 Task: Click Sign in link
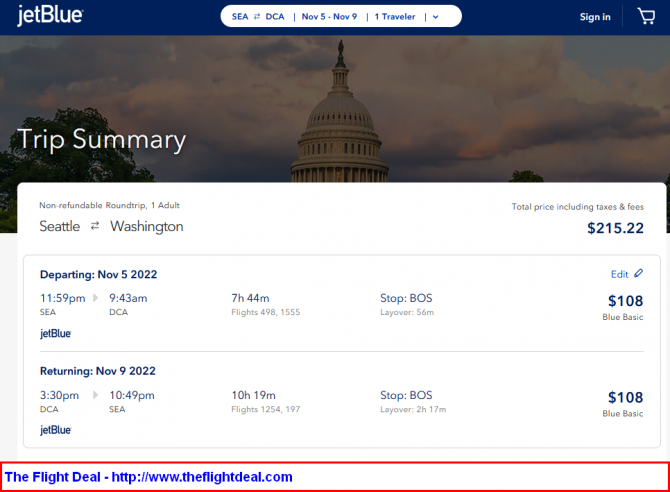pyautogui.click(x=595, y=17)
